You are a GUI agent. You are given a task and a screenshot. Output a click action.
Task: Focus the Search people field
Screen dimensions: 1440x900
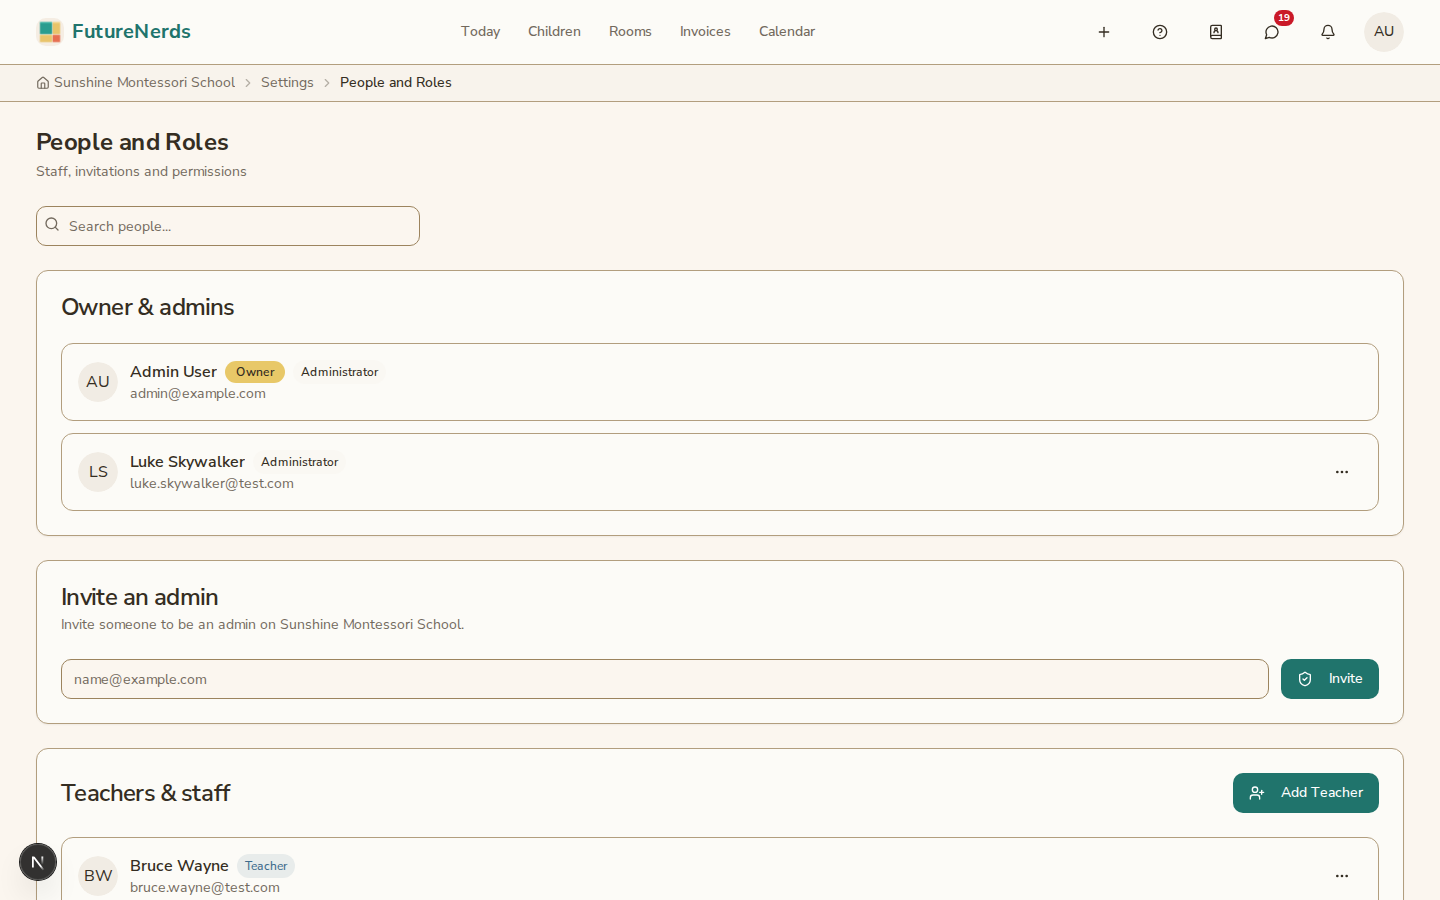pos(228,226)
